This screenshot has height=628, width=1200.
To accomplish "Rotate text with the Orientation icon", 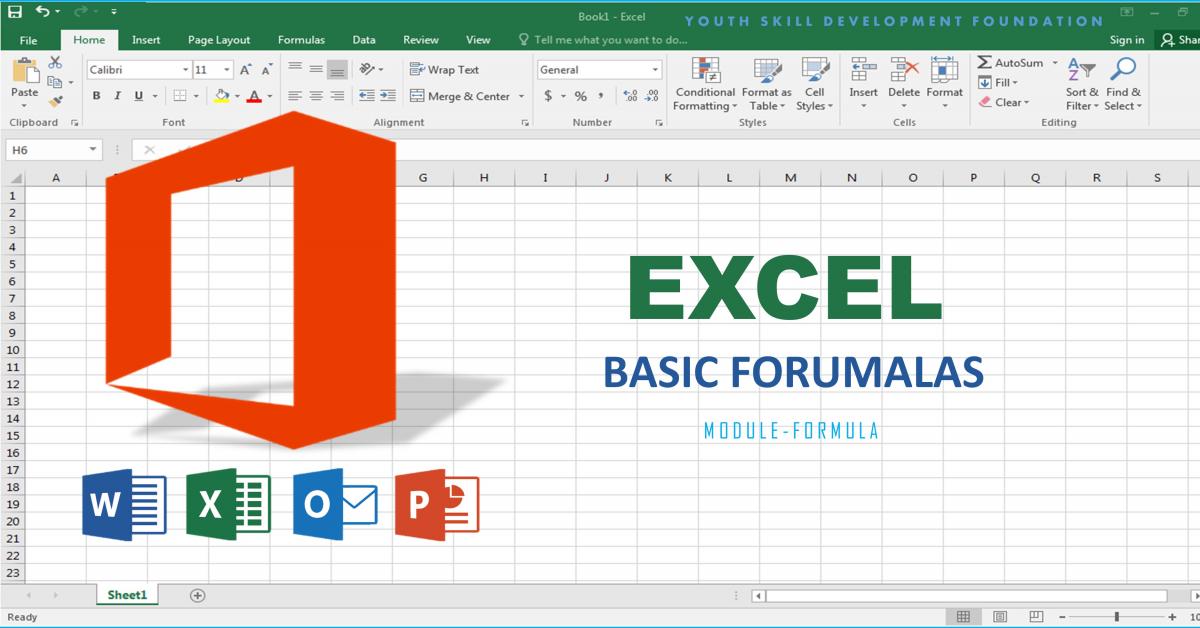I will pos(367,69).
